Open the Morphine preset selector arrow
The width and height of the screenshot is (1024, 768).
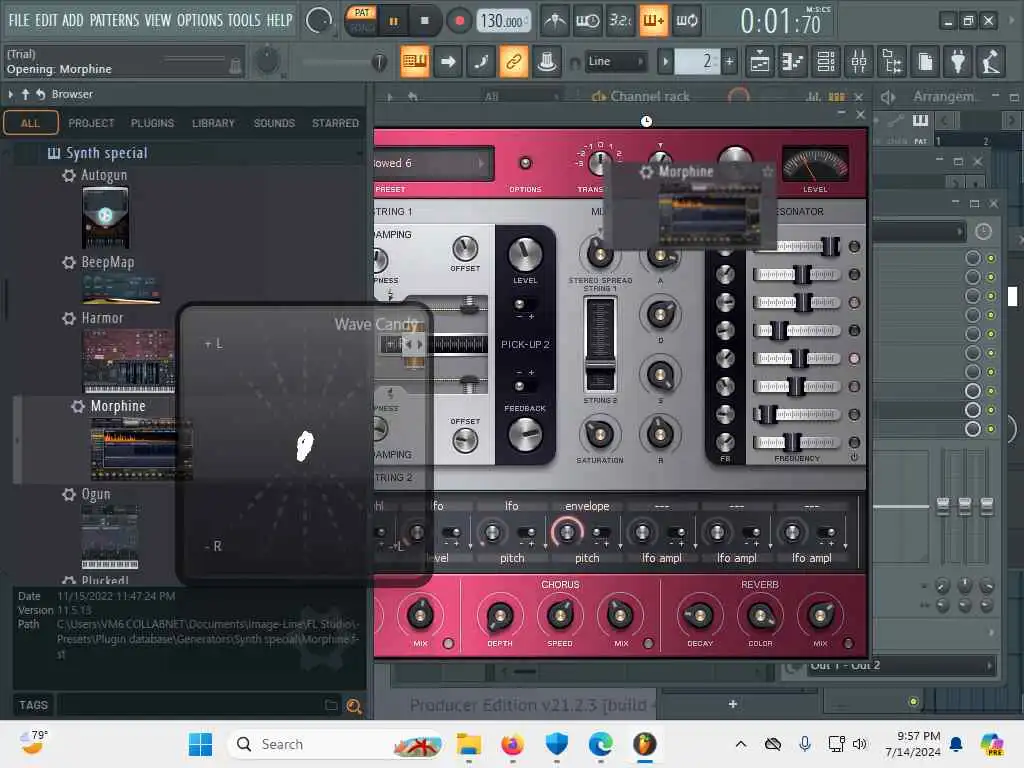point(482,163)
